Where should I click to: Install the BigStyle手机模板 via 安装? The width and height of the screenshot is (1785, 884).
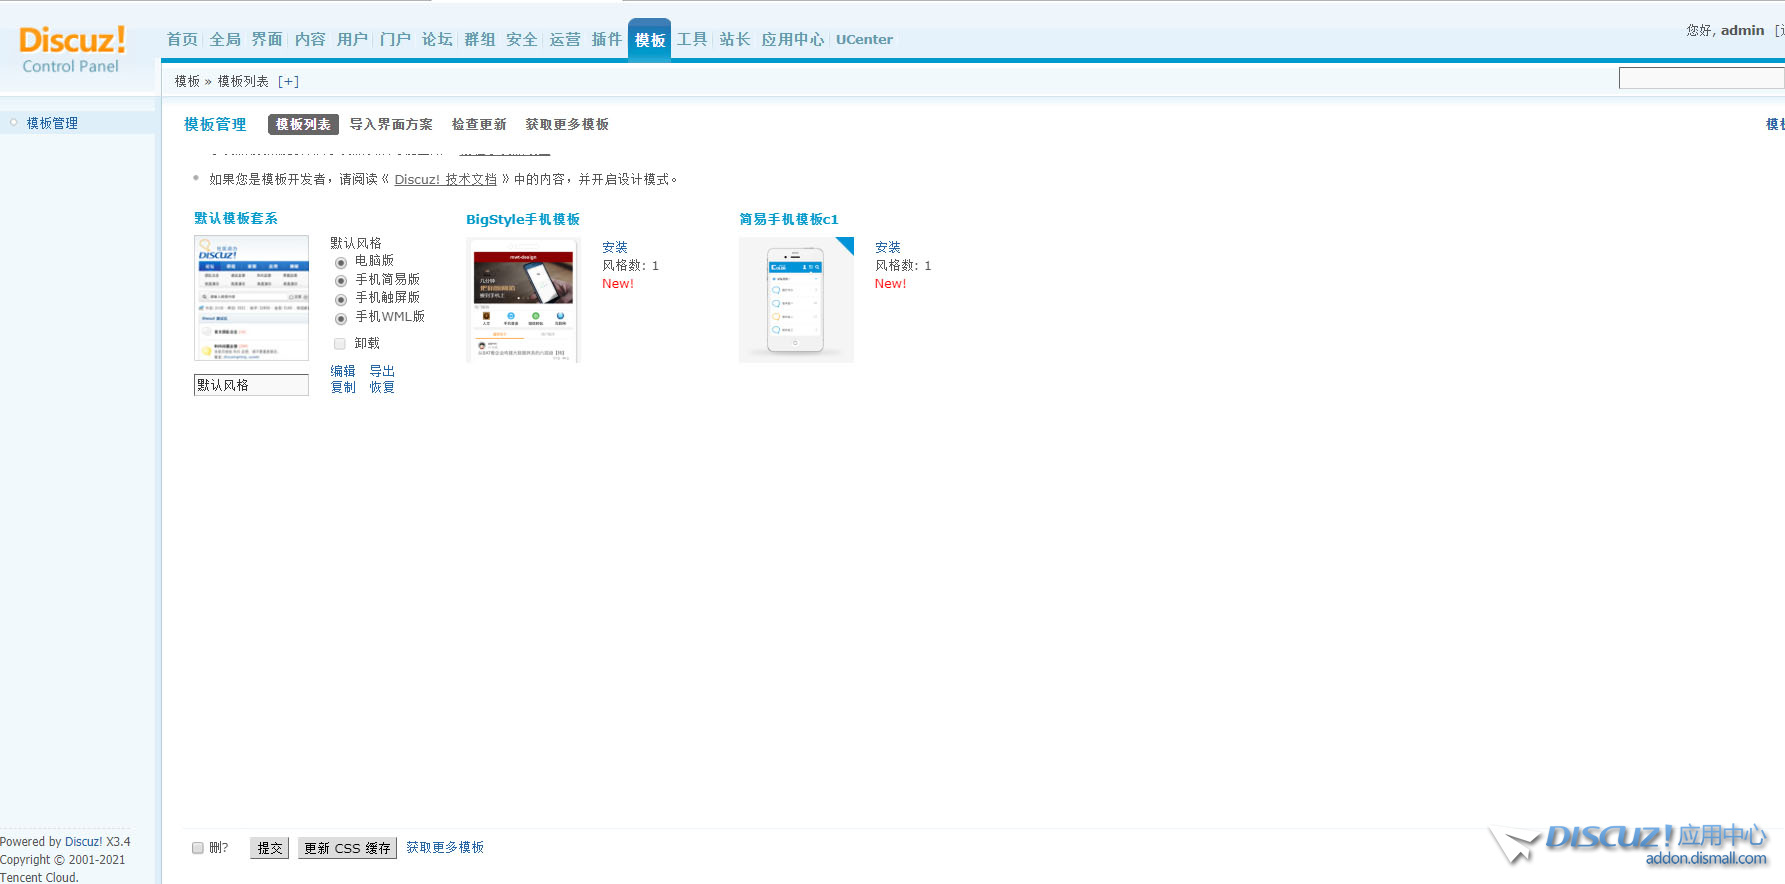point(615,247)
